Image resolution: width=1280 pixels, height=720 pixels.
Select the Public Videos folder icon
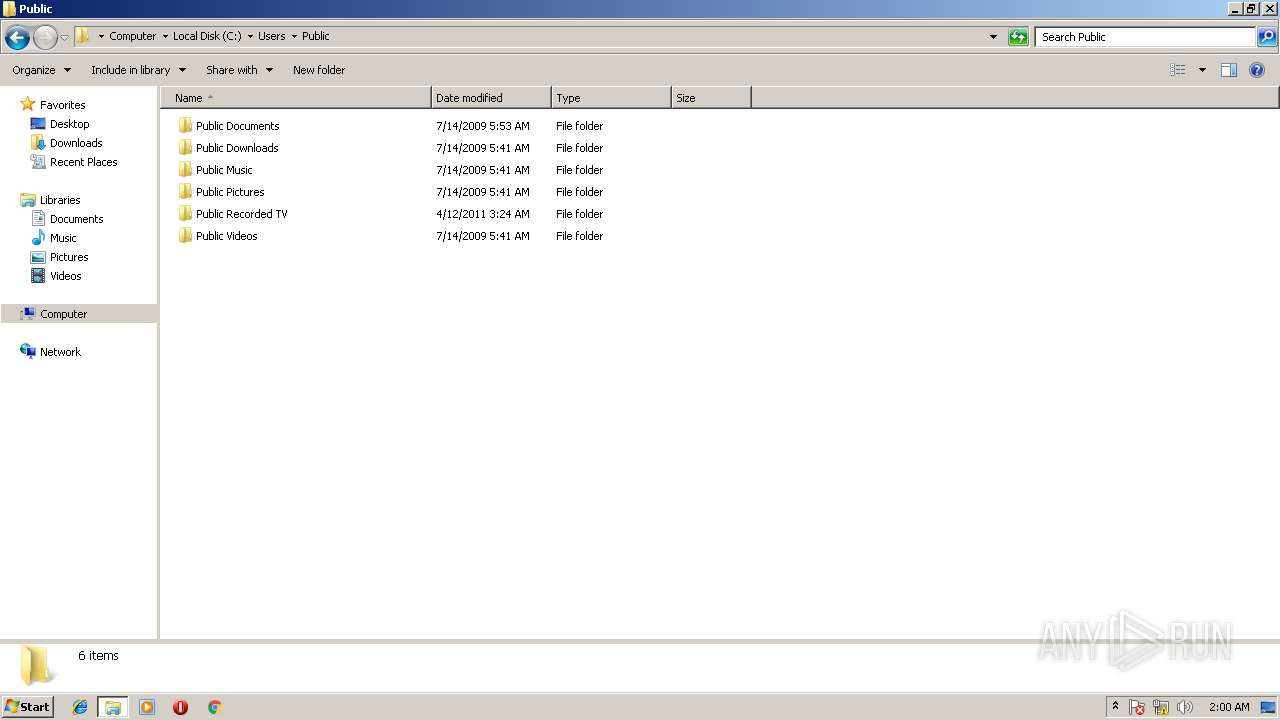[x=185, y=236]
